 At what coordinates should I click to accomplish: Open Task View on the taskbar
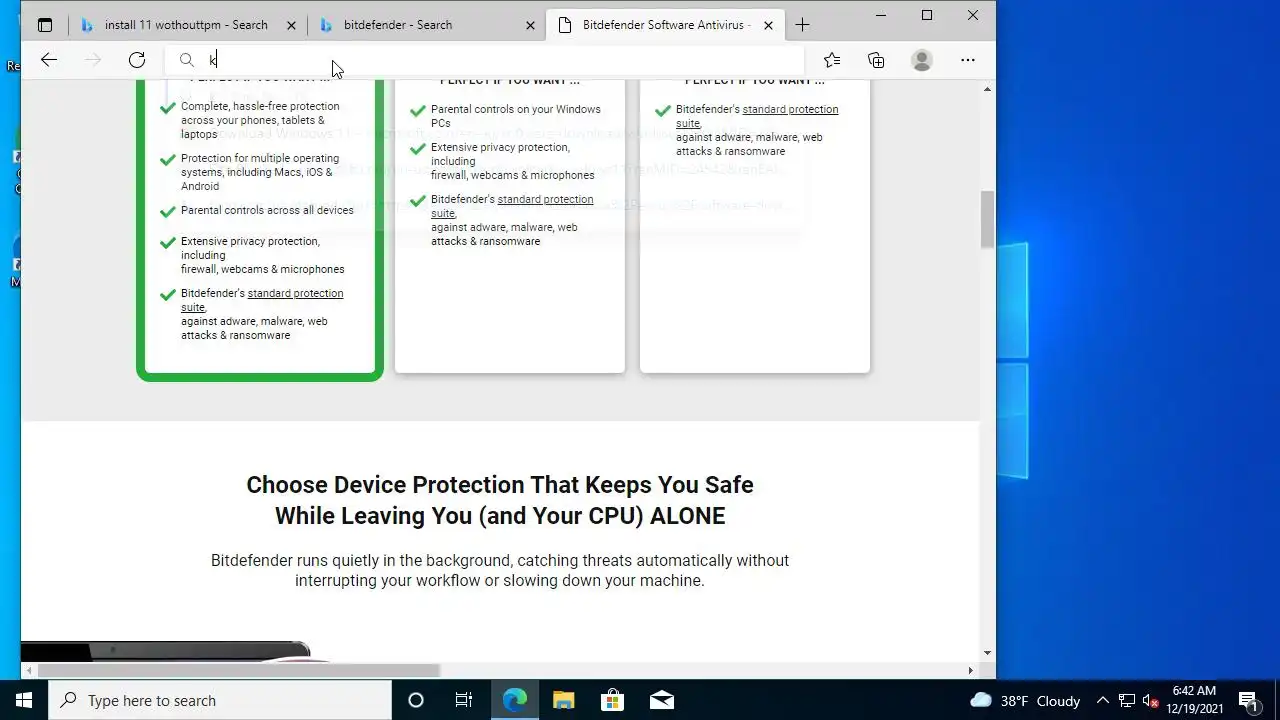[464, 700]
